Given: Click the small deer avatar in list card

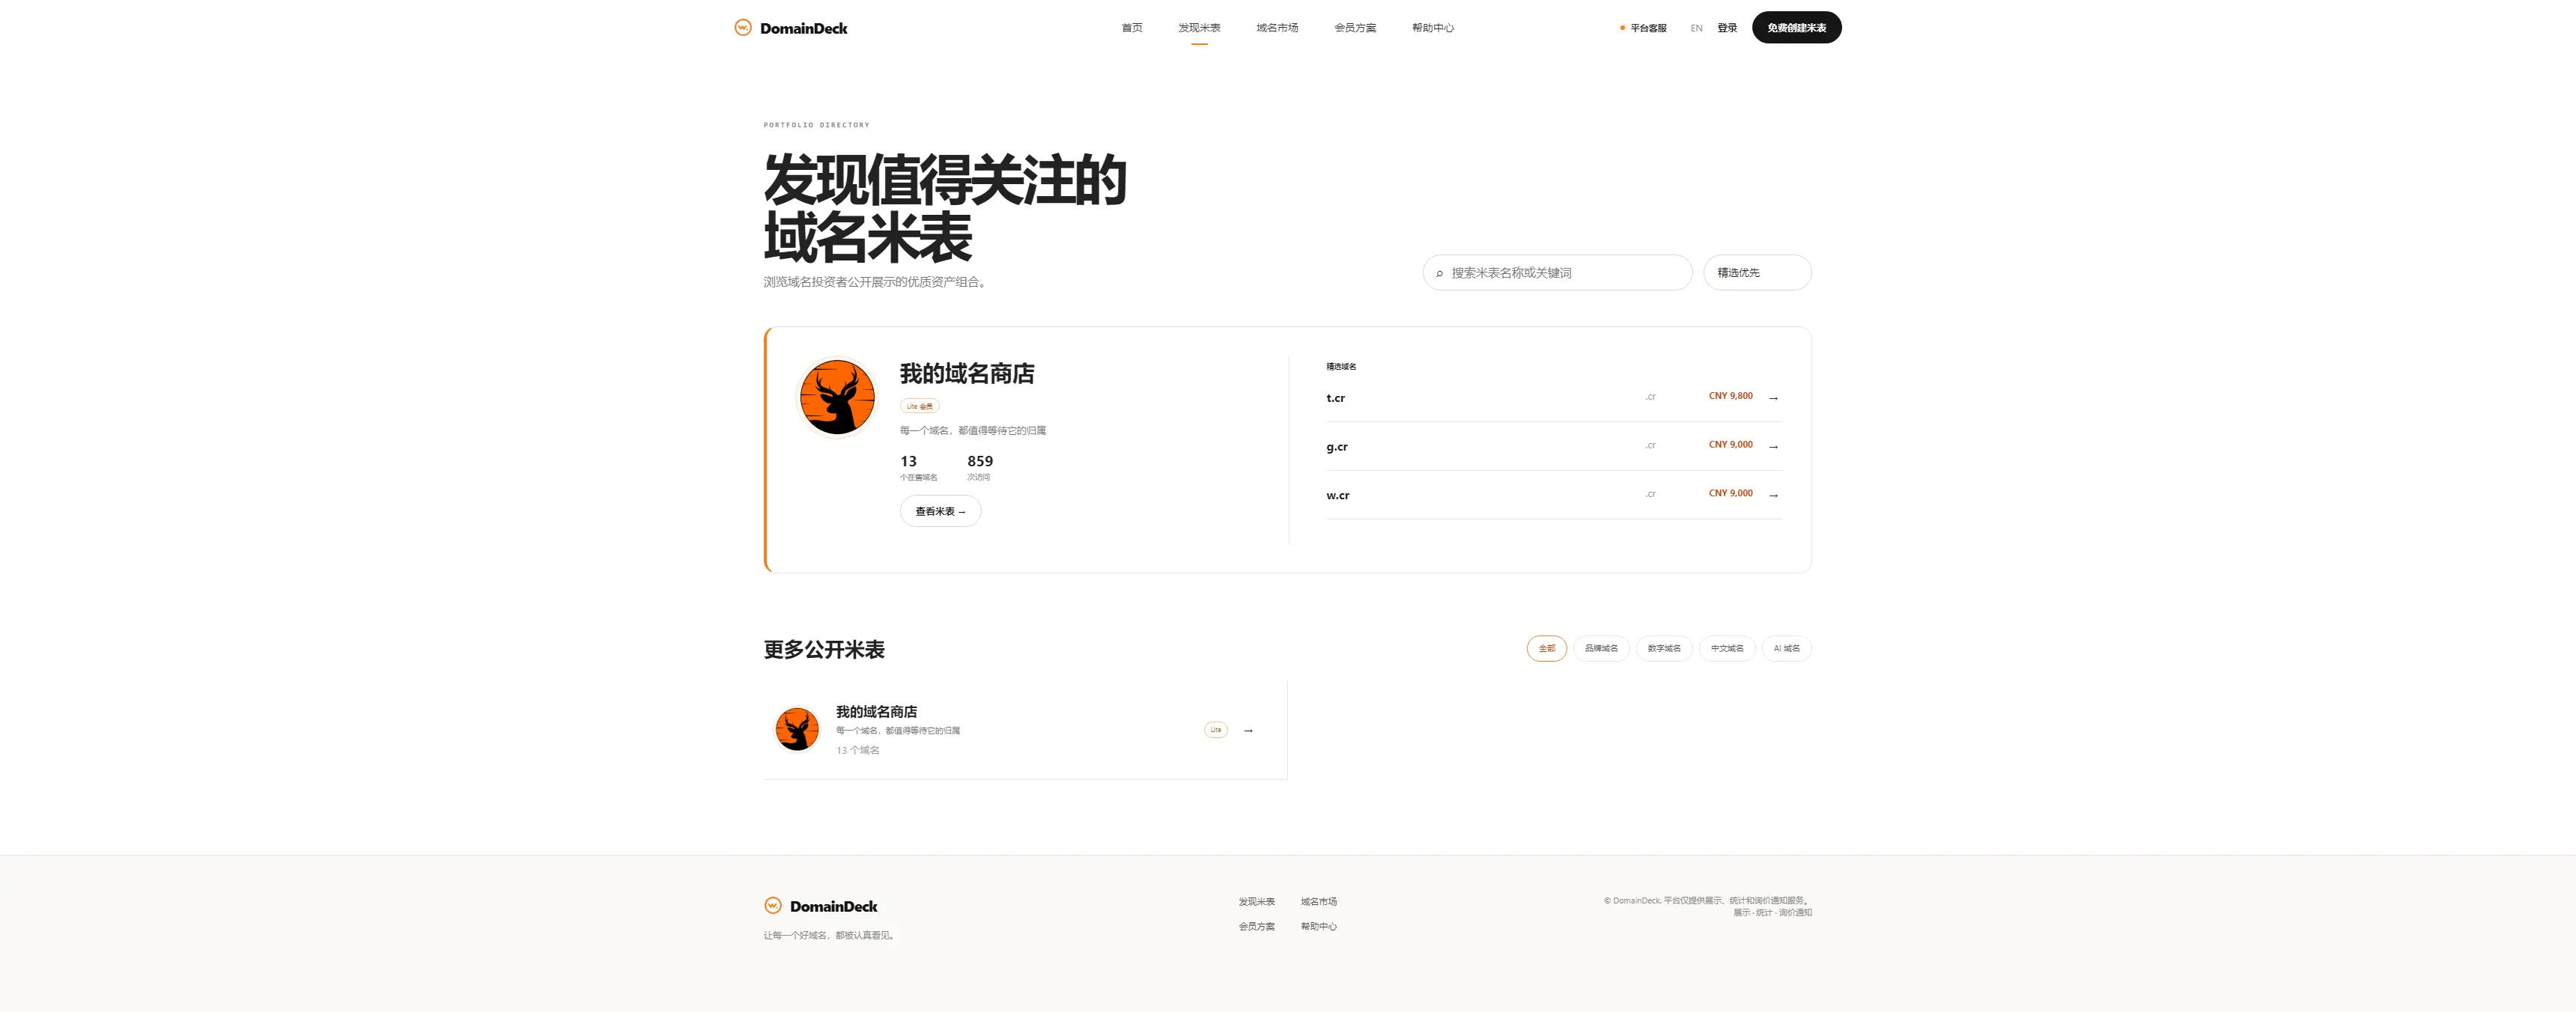Looking at the screenshot, I should 797,729.
